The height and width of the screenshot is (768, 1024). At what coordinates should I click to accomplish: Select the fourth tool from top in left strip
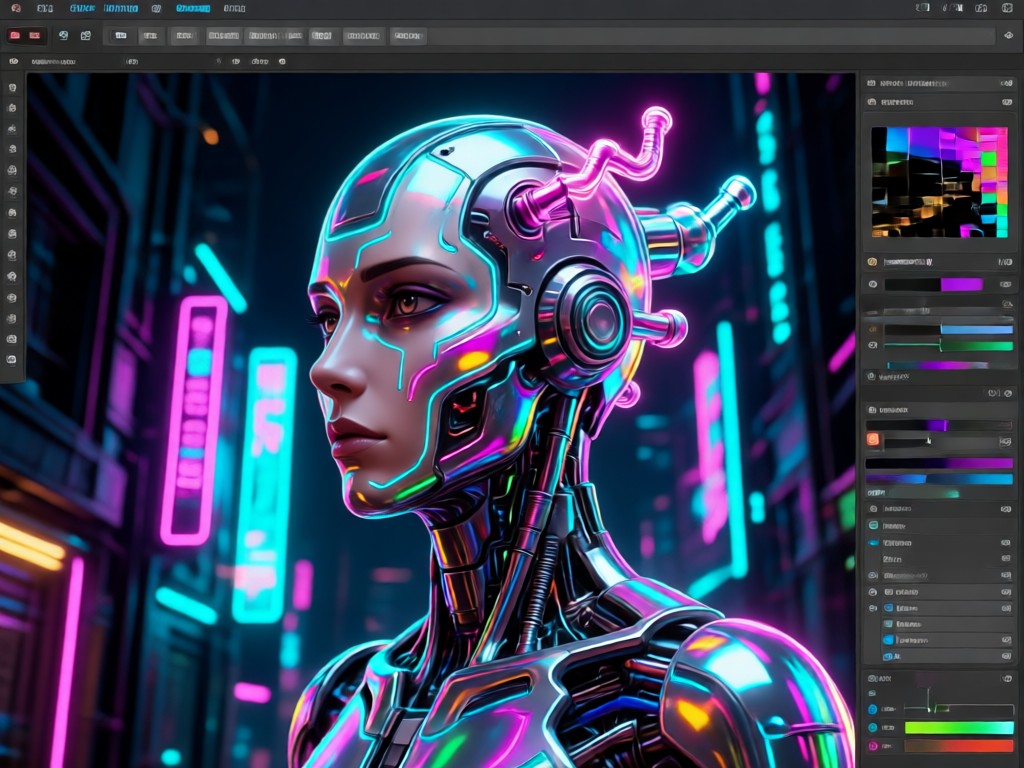[x=12, y=150]
